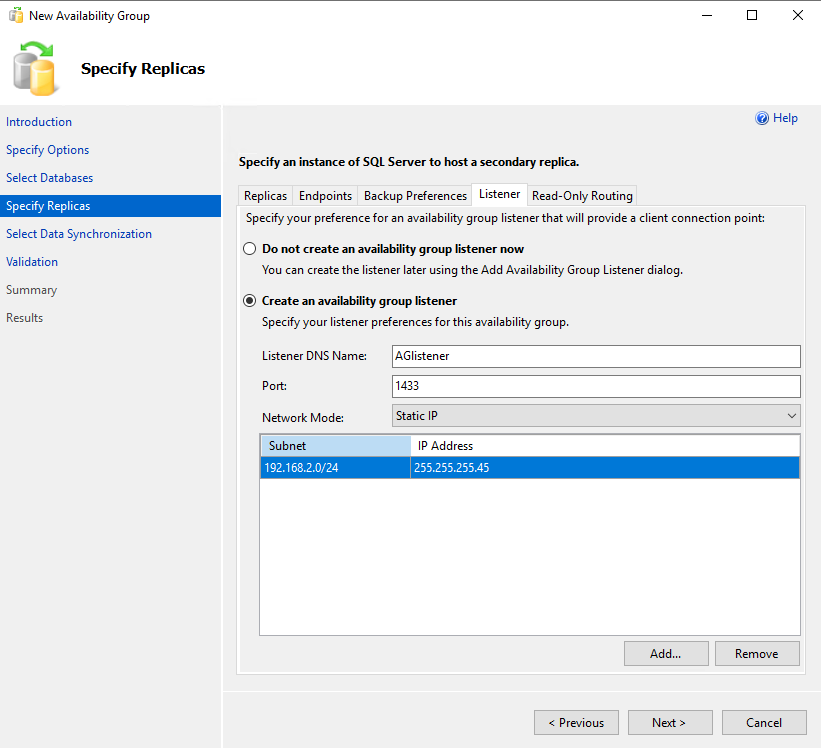Cancel the New Availability Group wizard

[x=764, y=722]
